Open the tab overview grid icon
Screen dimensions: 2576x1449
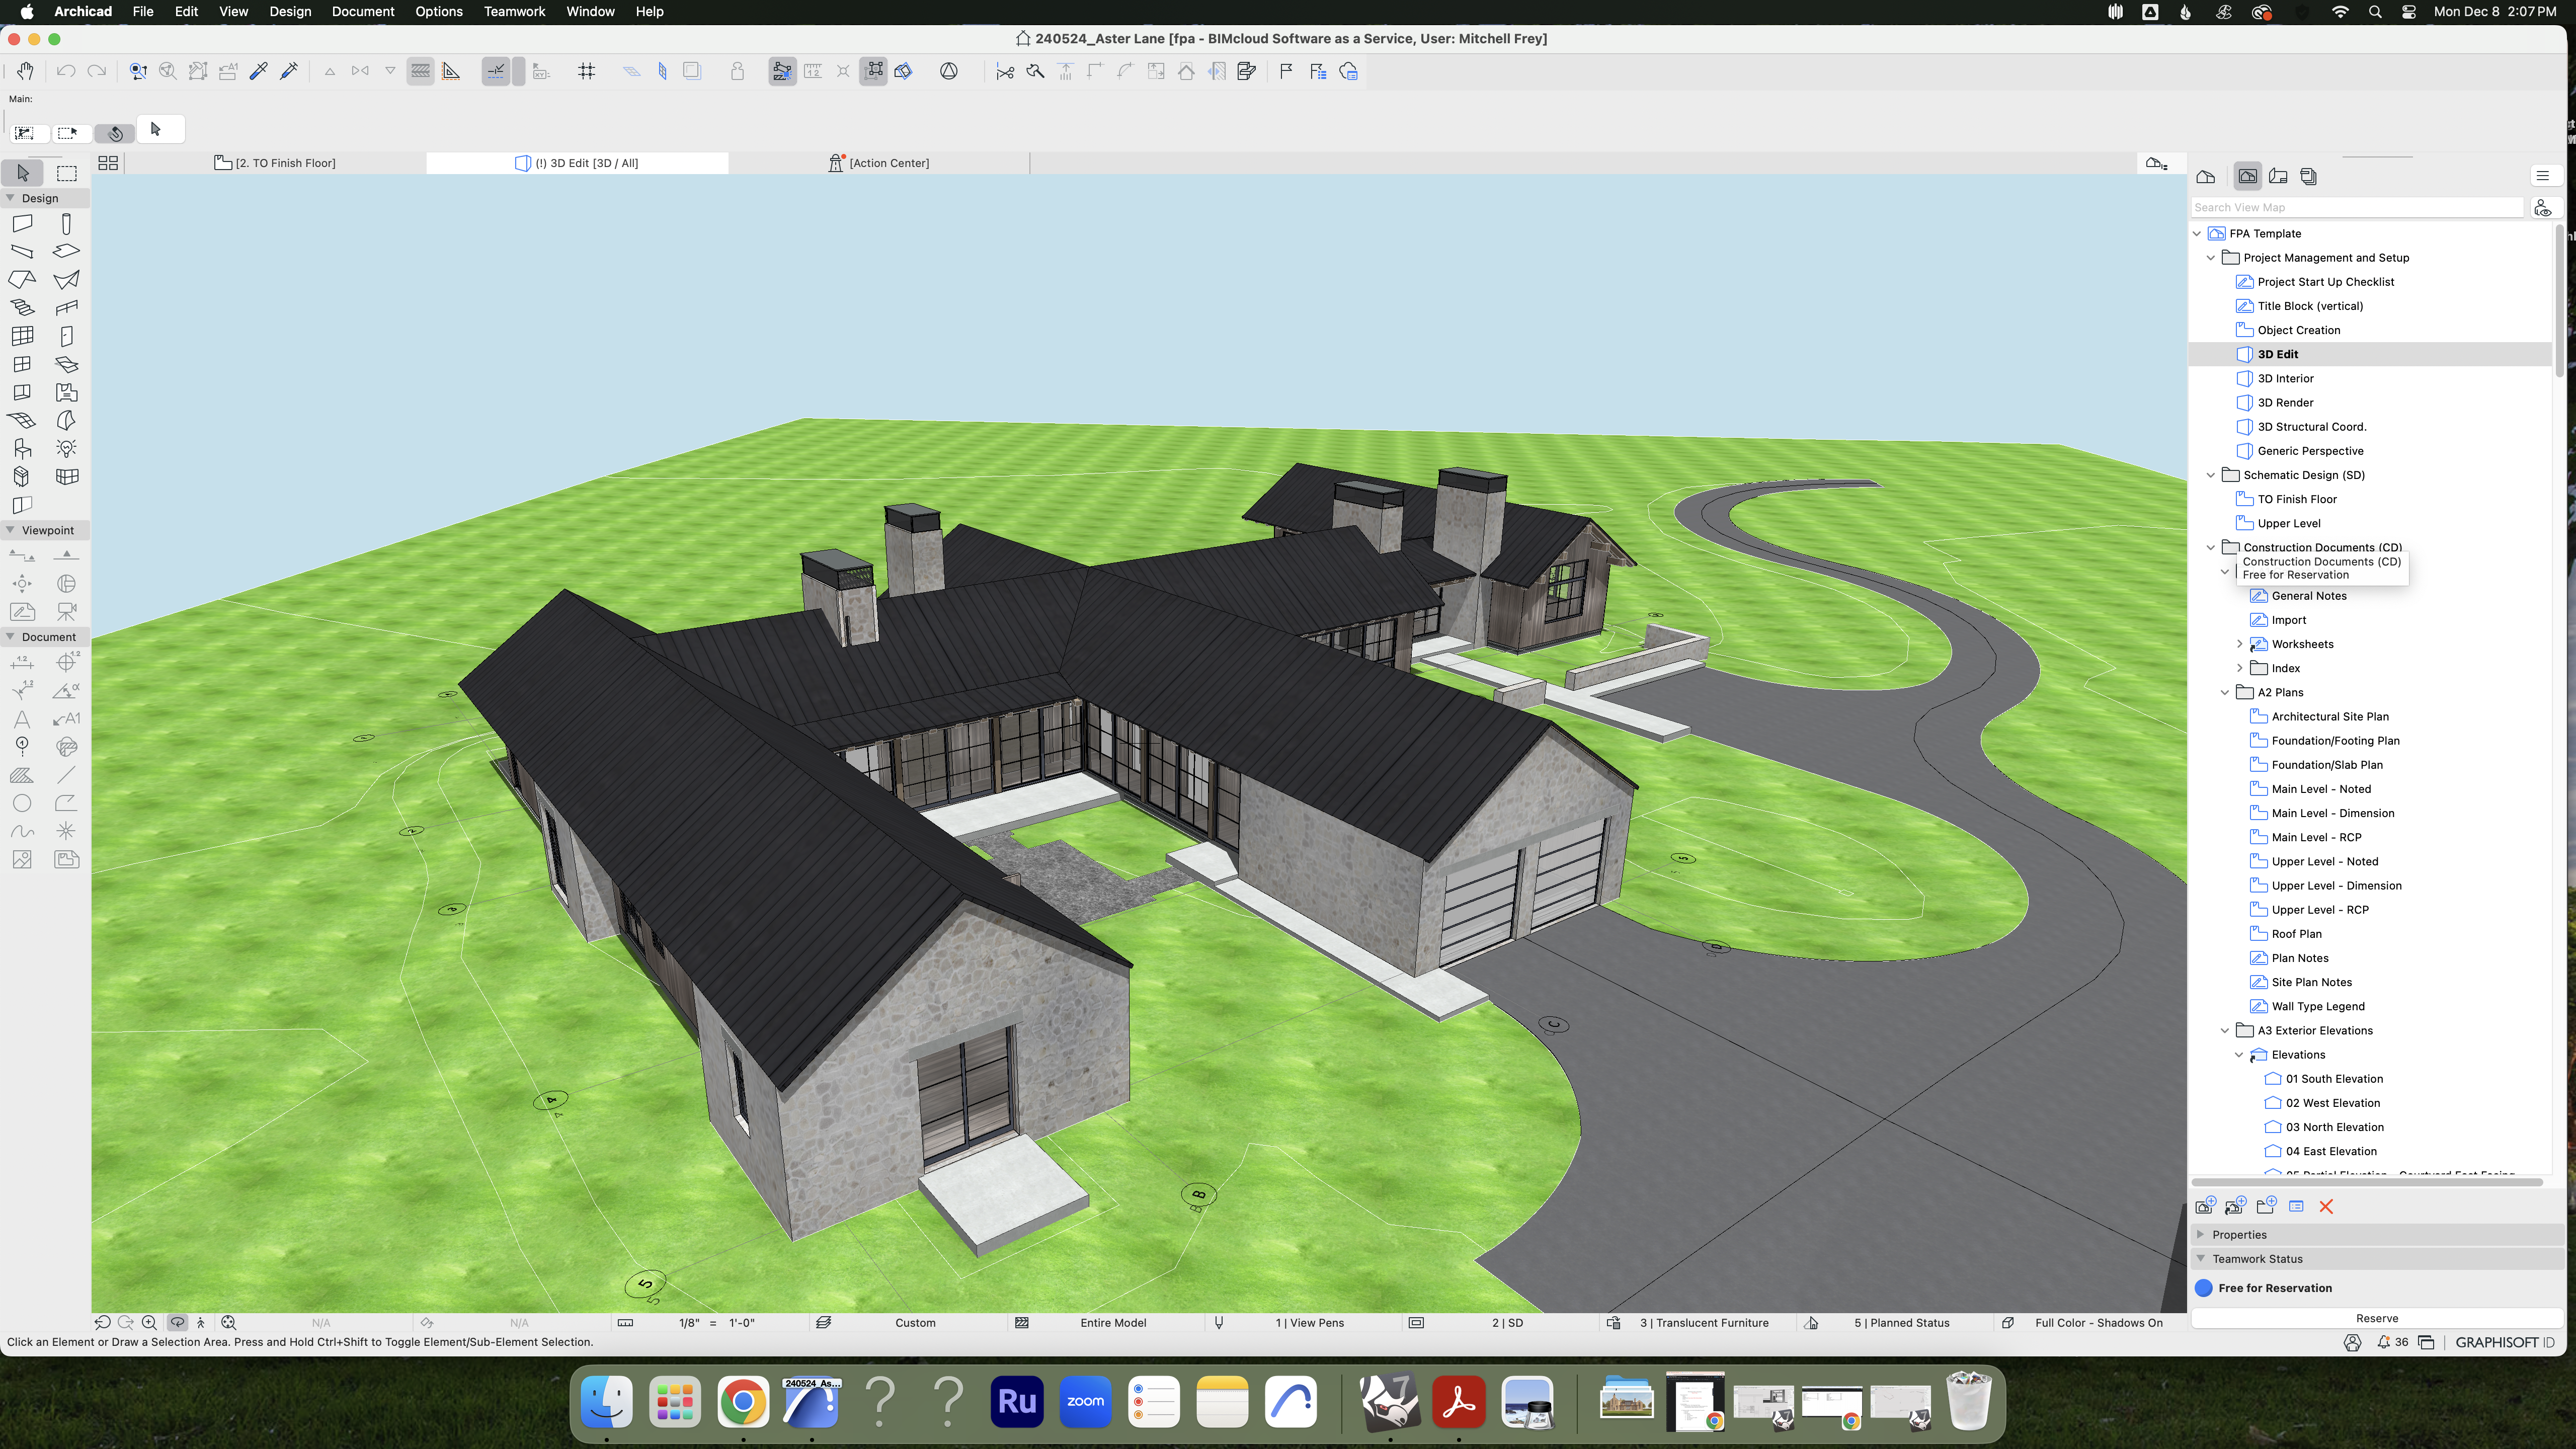[x=108, y=163]
